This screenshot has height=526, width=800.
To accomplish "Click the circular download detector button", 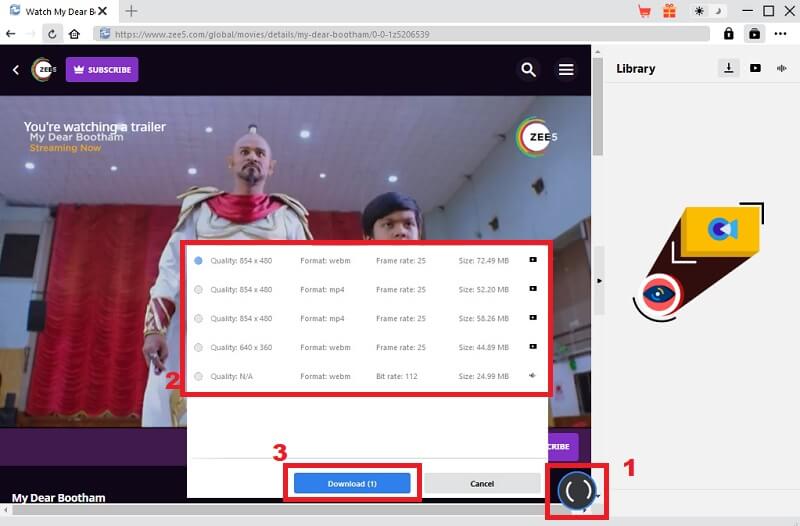I will tap(577, 490).
